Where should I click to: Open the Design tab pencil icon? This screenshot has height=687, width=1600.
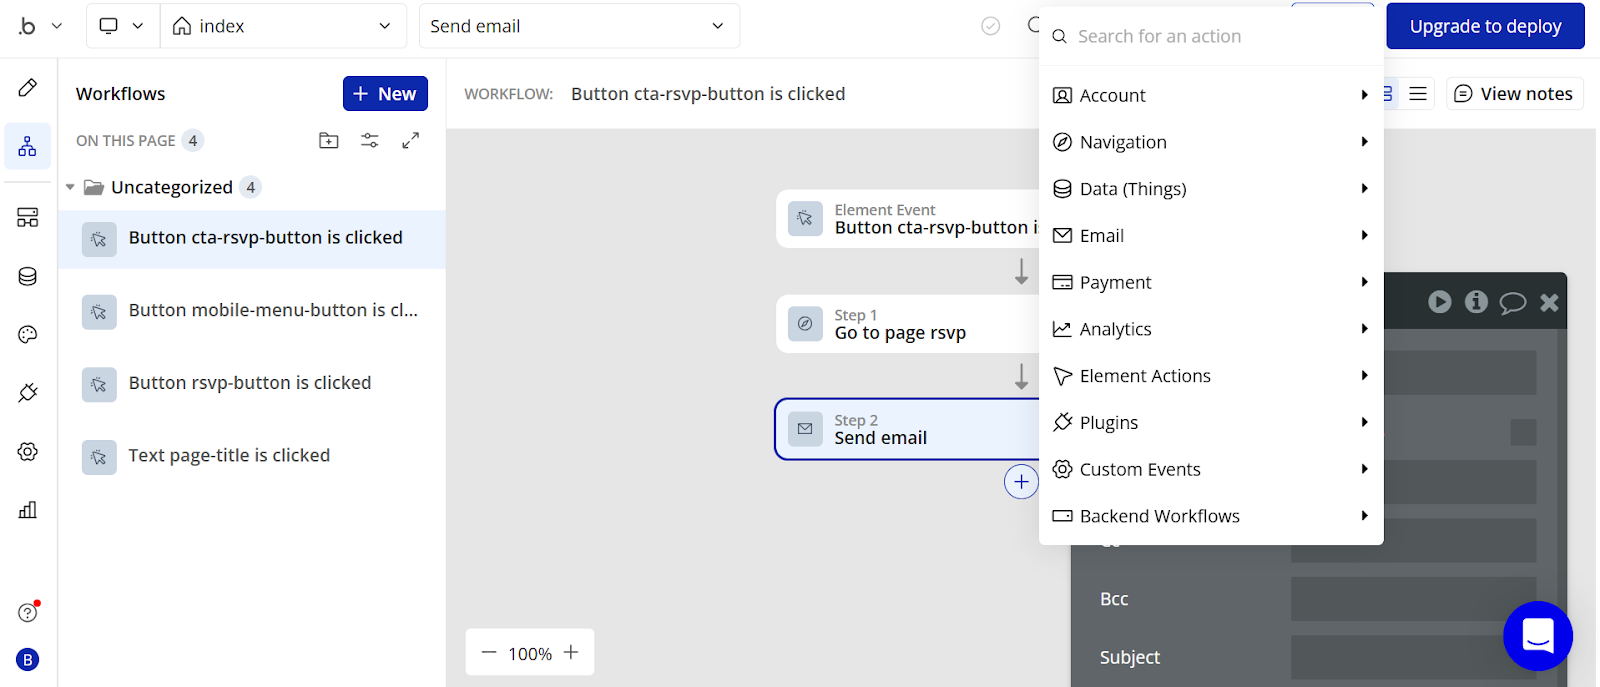point(28,88)
